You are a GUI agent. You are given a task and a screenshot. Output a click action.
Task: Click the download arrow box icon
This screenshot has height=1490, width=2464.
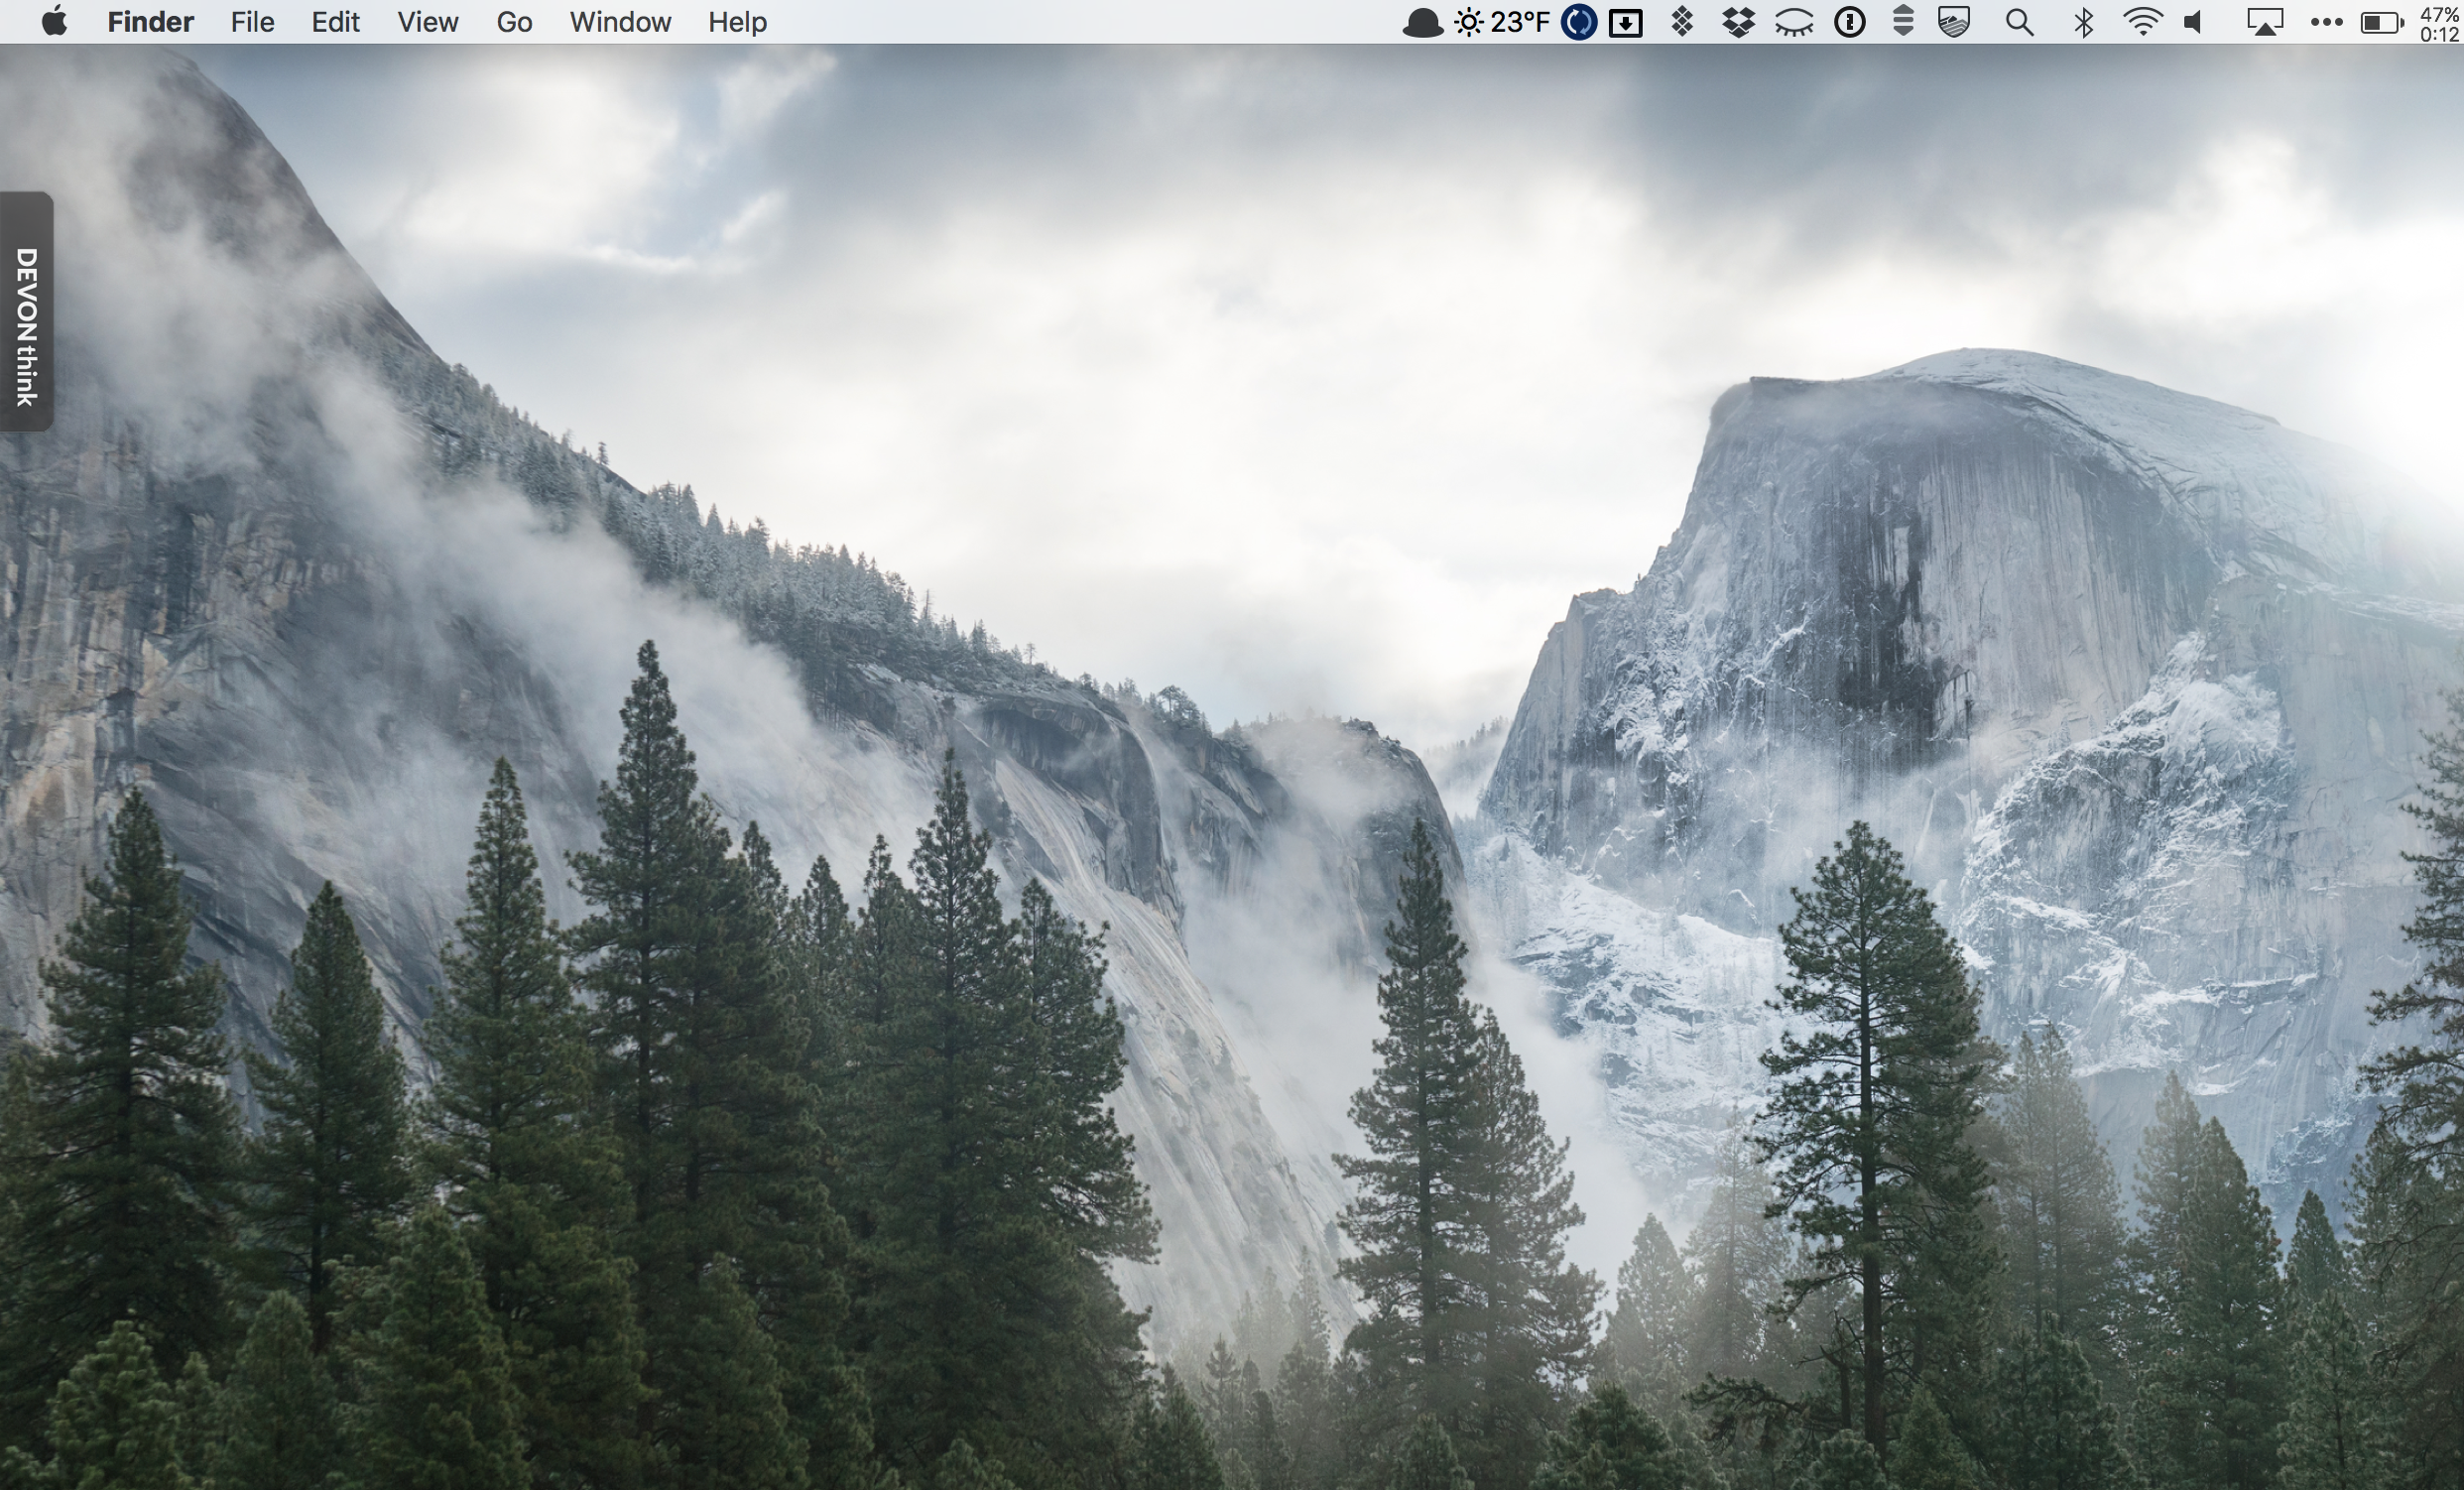point(1626,22)
